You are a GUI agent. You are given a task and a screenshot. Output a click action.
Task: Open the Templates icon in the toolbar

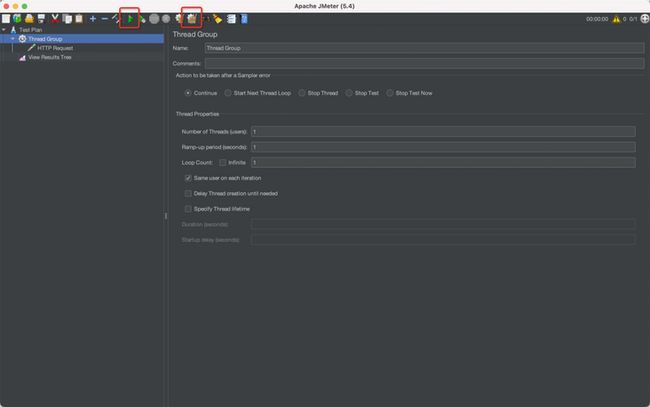17,19
